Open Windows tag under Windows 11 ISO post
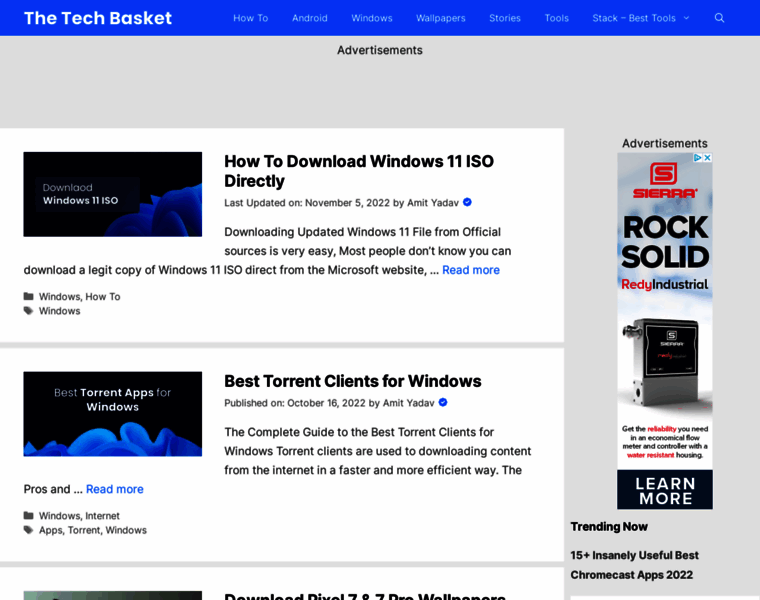The image size is (760, 600). point(59,311)
